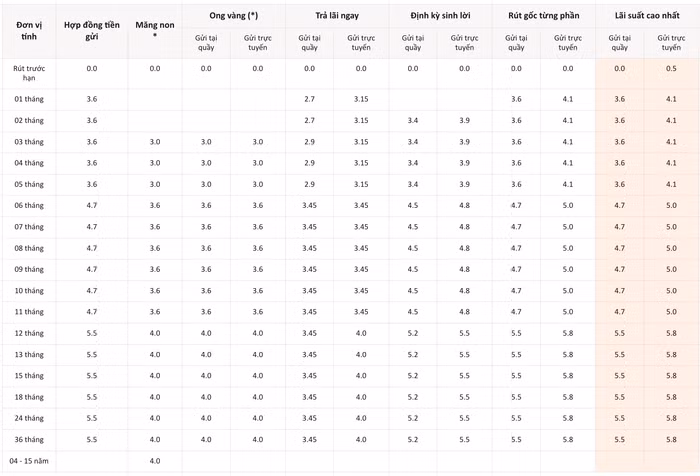Viewport: 700px width, 476px height.
Task: Select the "Ong vàng (*)" group header
Action: pos(232,15)
